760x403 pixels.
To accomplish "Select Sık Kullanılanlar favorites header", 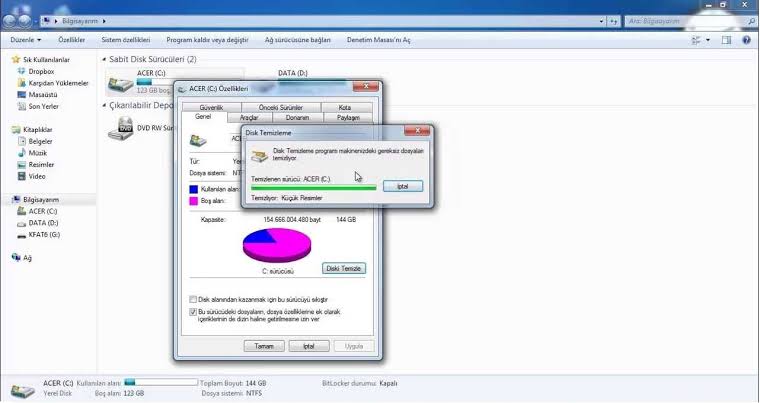I will point(41,60).
